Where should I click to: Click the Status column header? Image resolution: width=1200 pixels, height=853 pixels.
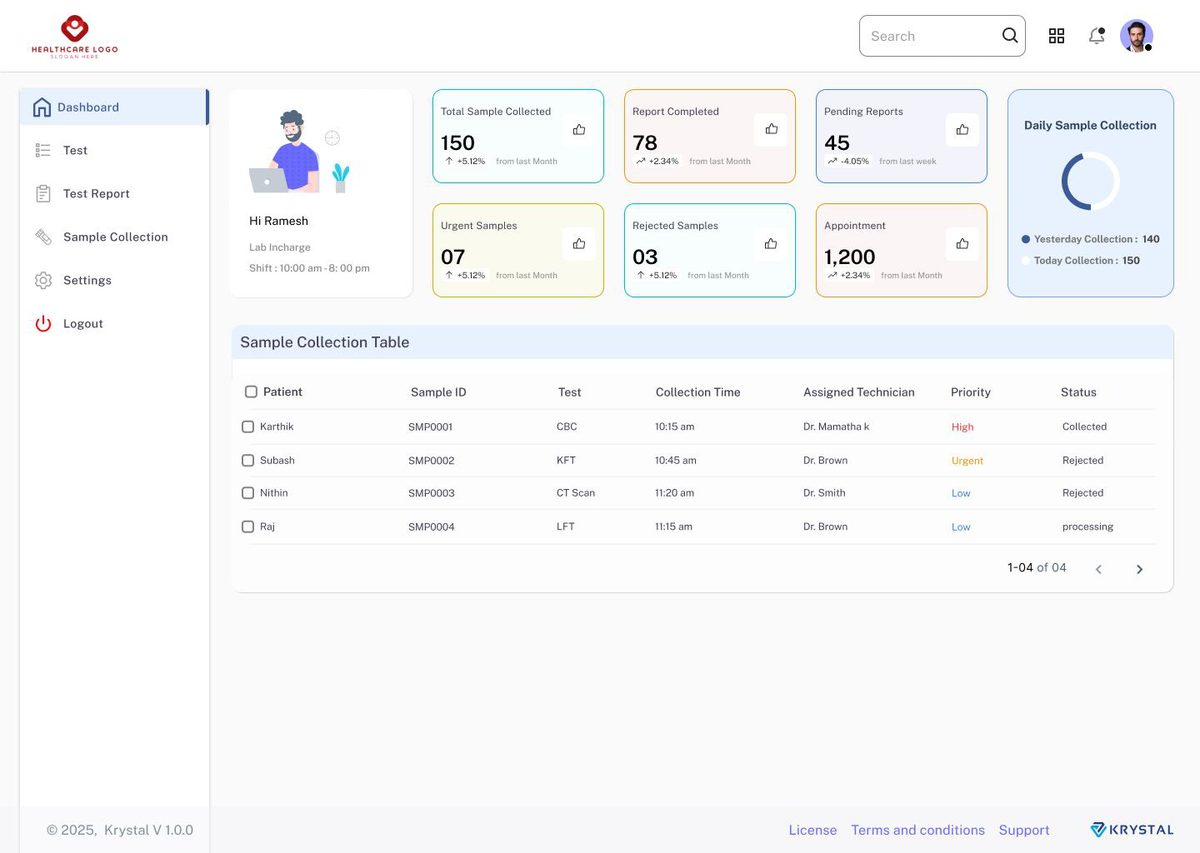pos(1079,392)
